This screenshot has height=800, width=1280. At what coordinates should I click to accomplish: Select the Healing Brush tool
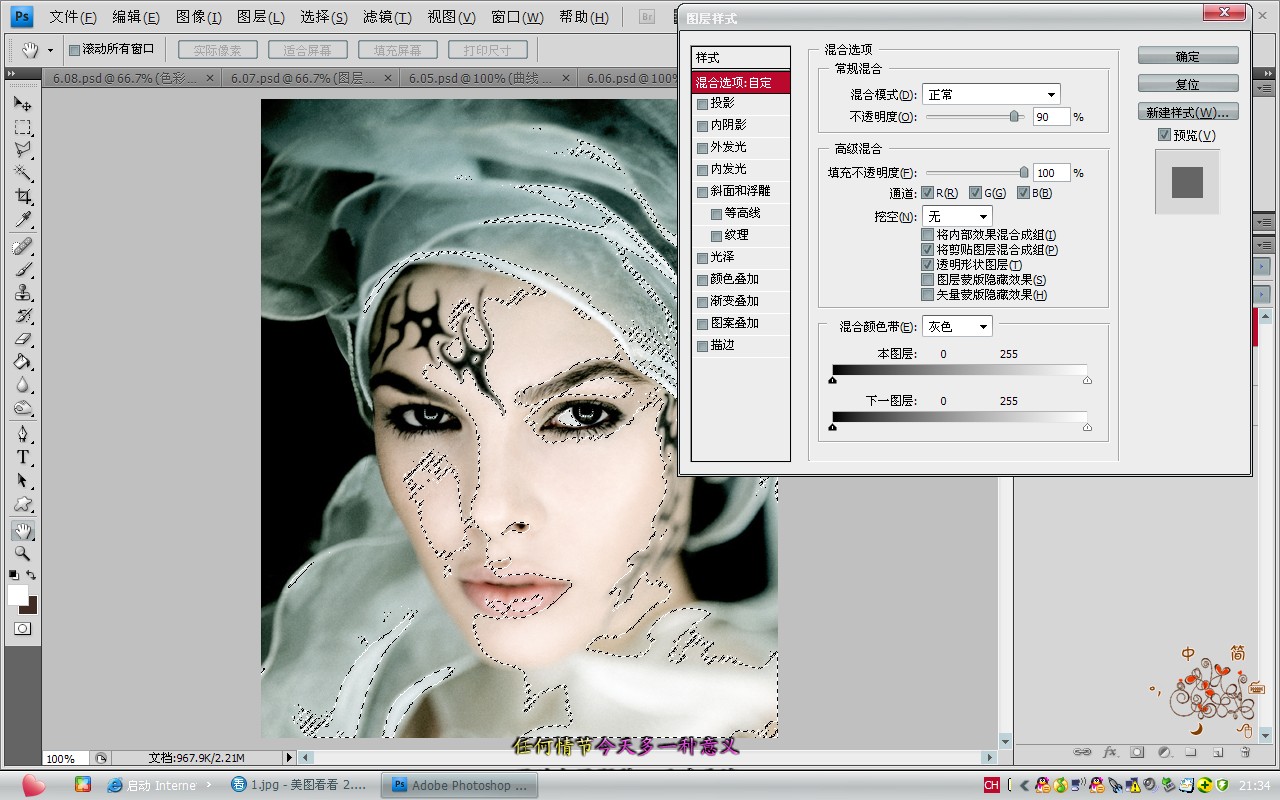(22, 246)
